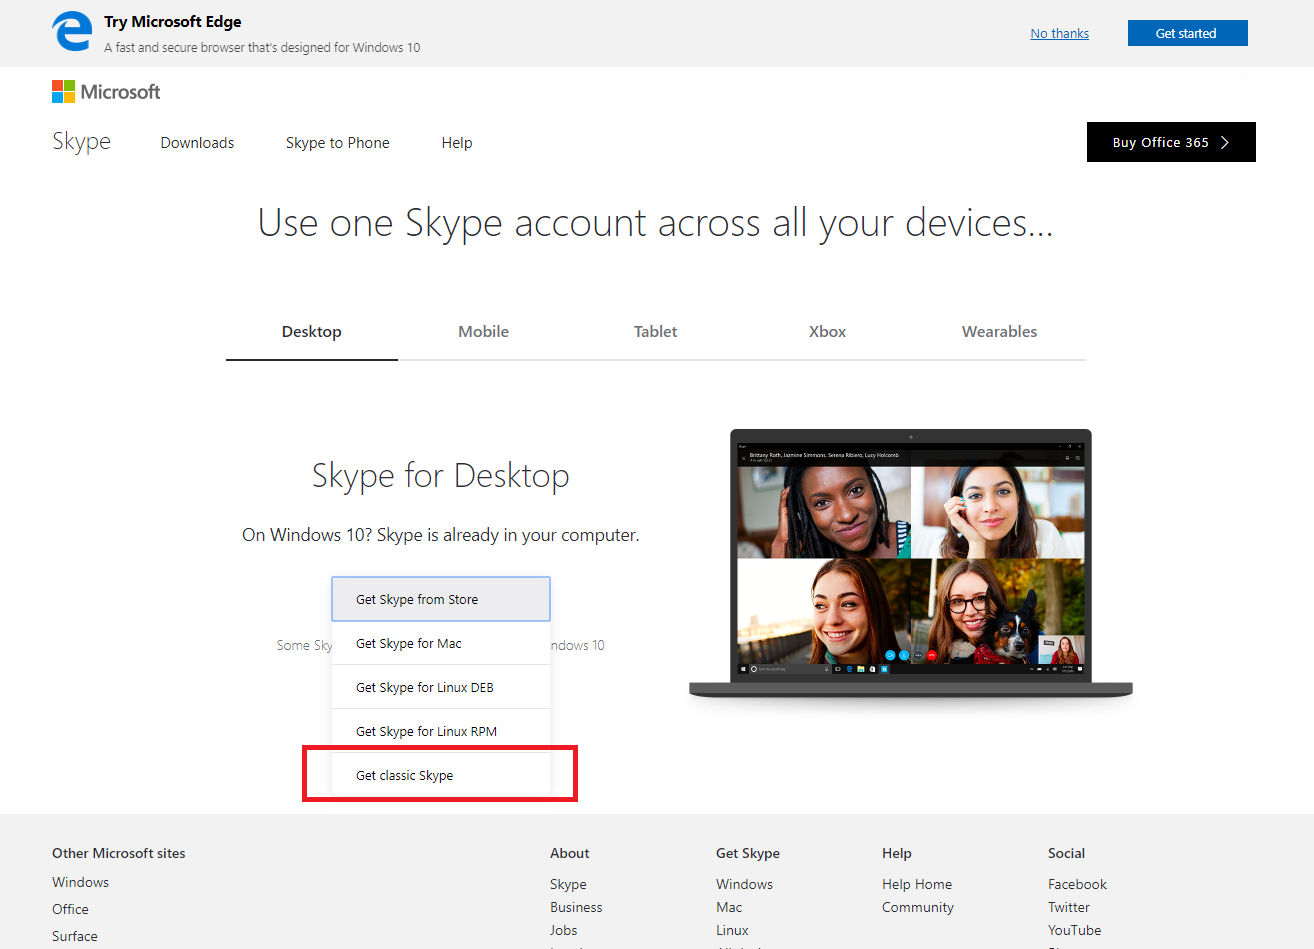Open the Jobs link under About
Image resolution: width=1314 pixels, height=949 pixels.
tap(564, 930)
